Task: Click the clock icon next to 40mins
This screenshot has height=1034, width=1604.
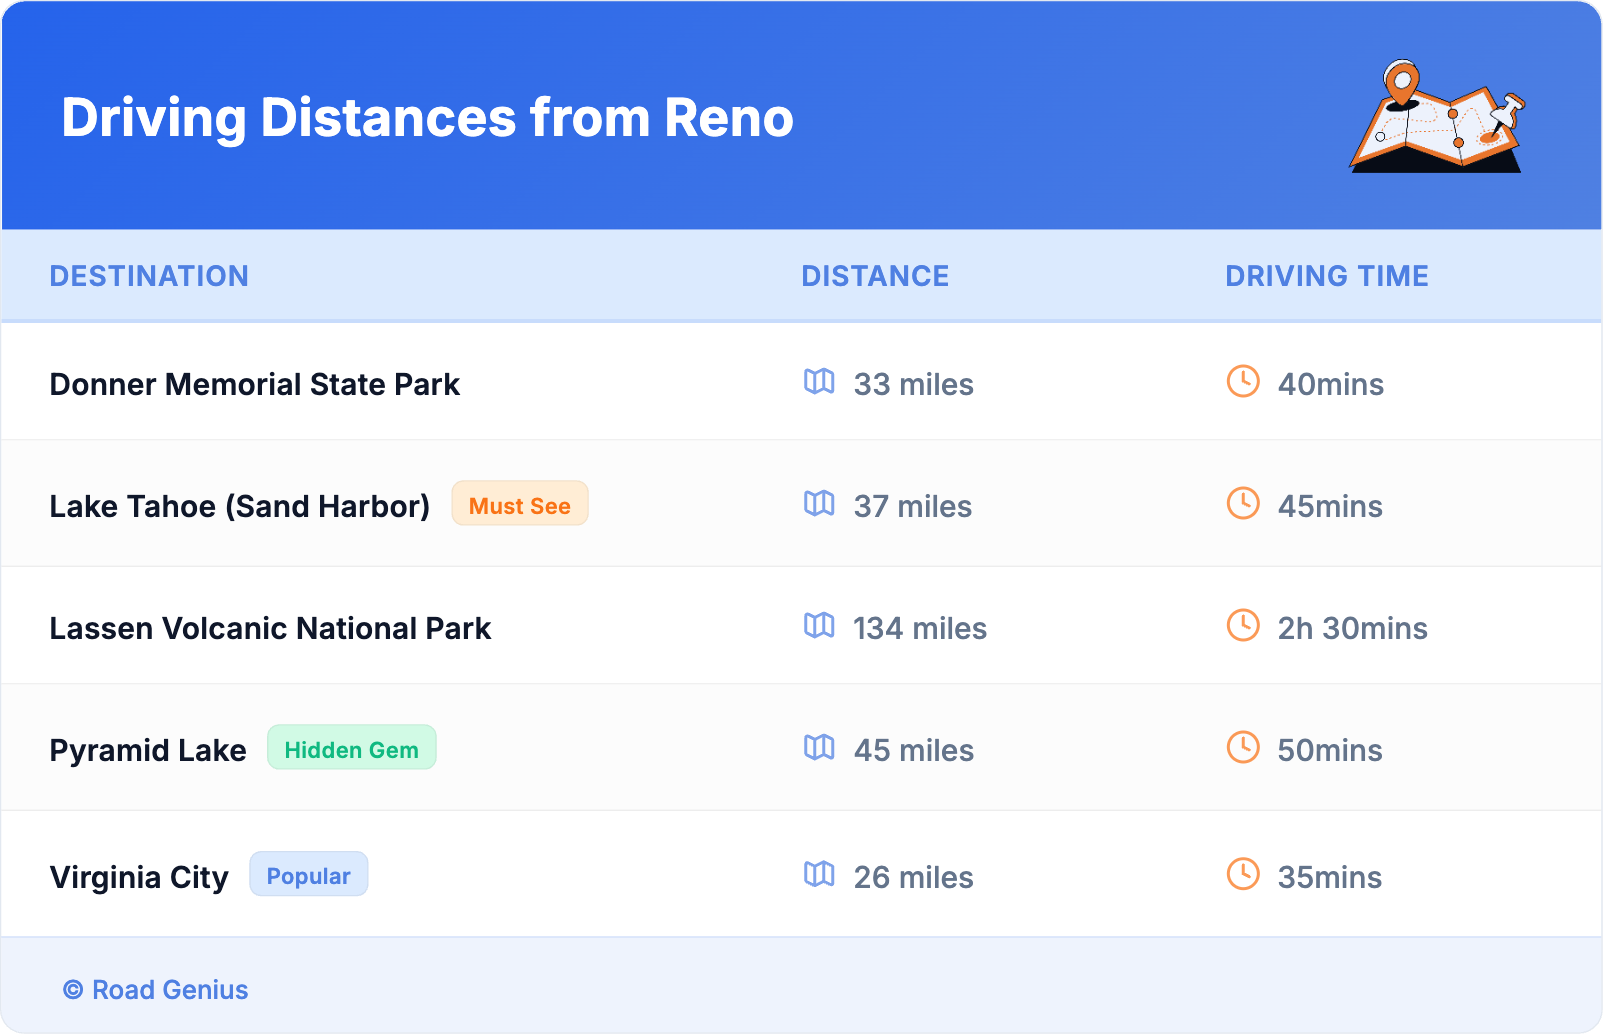Action: pos(1243,382)
